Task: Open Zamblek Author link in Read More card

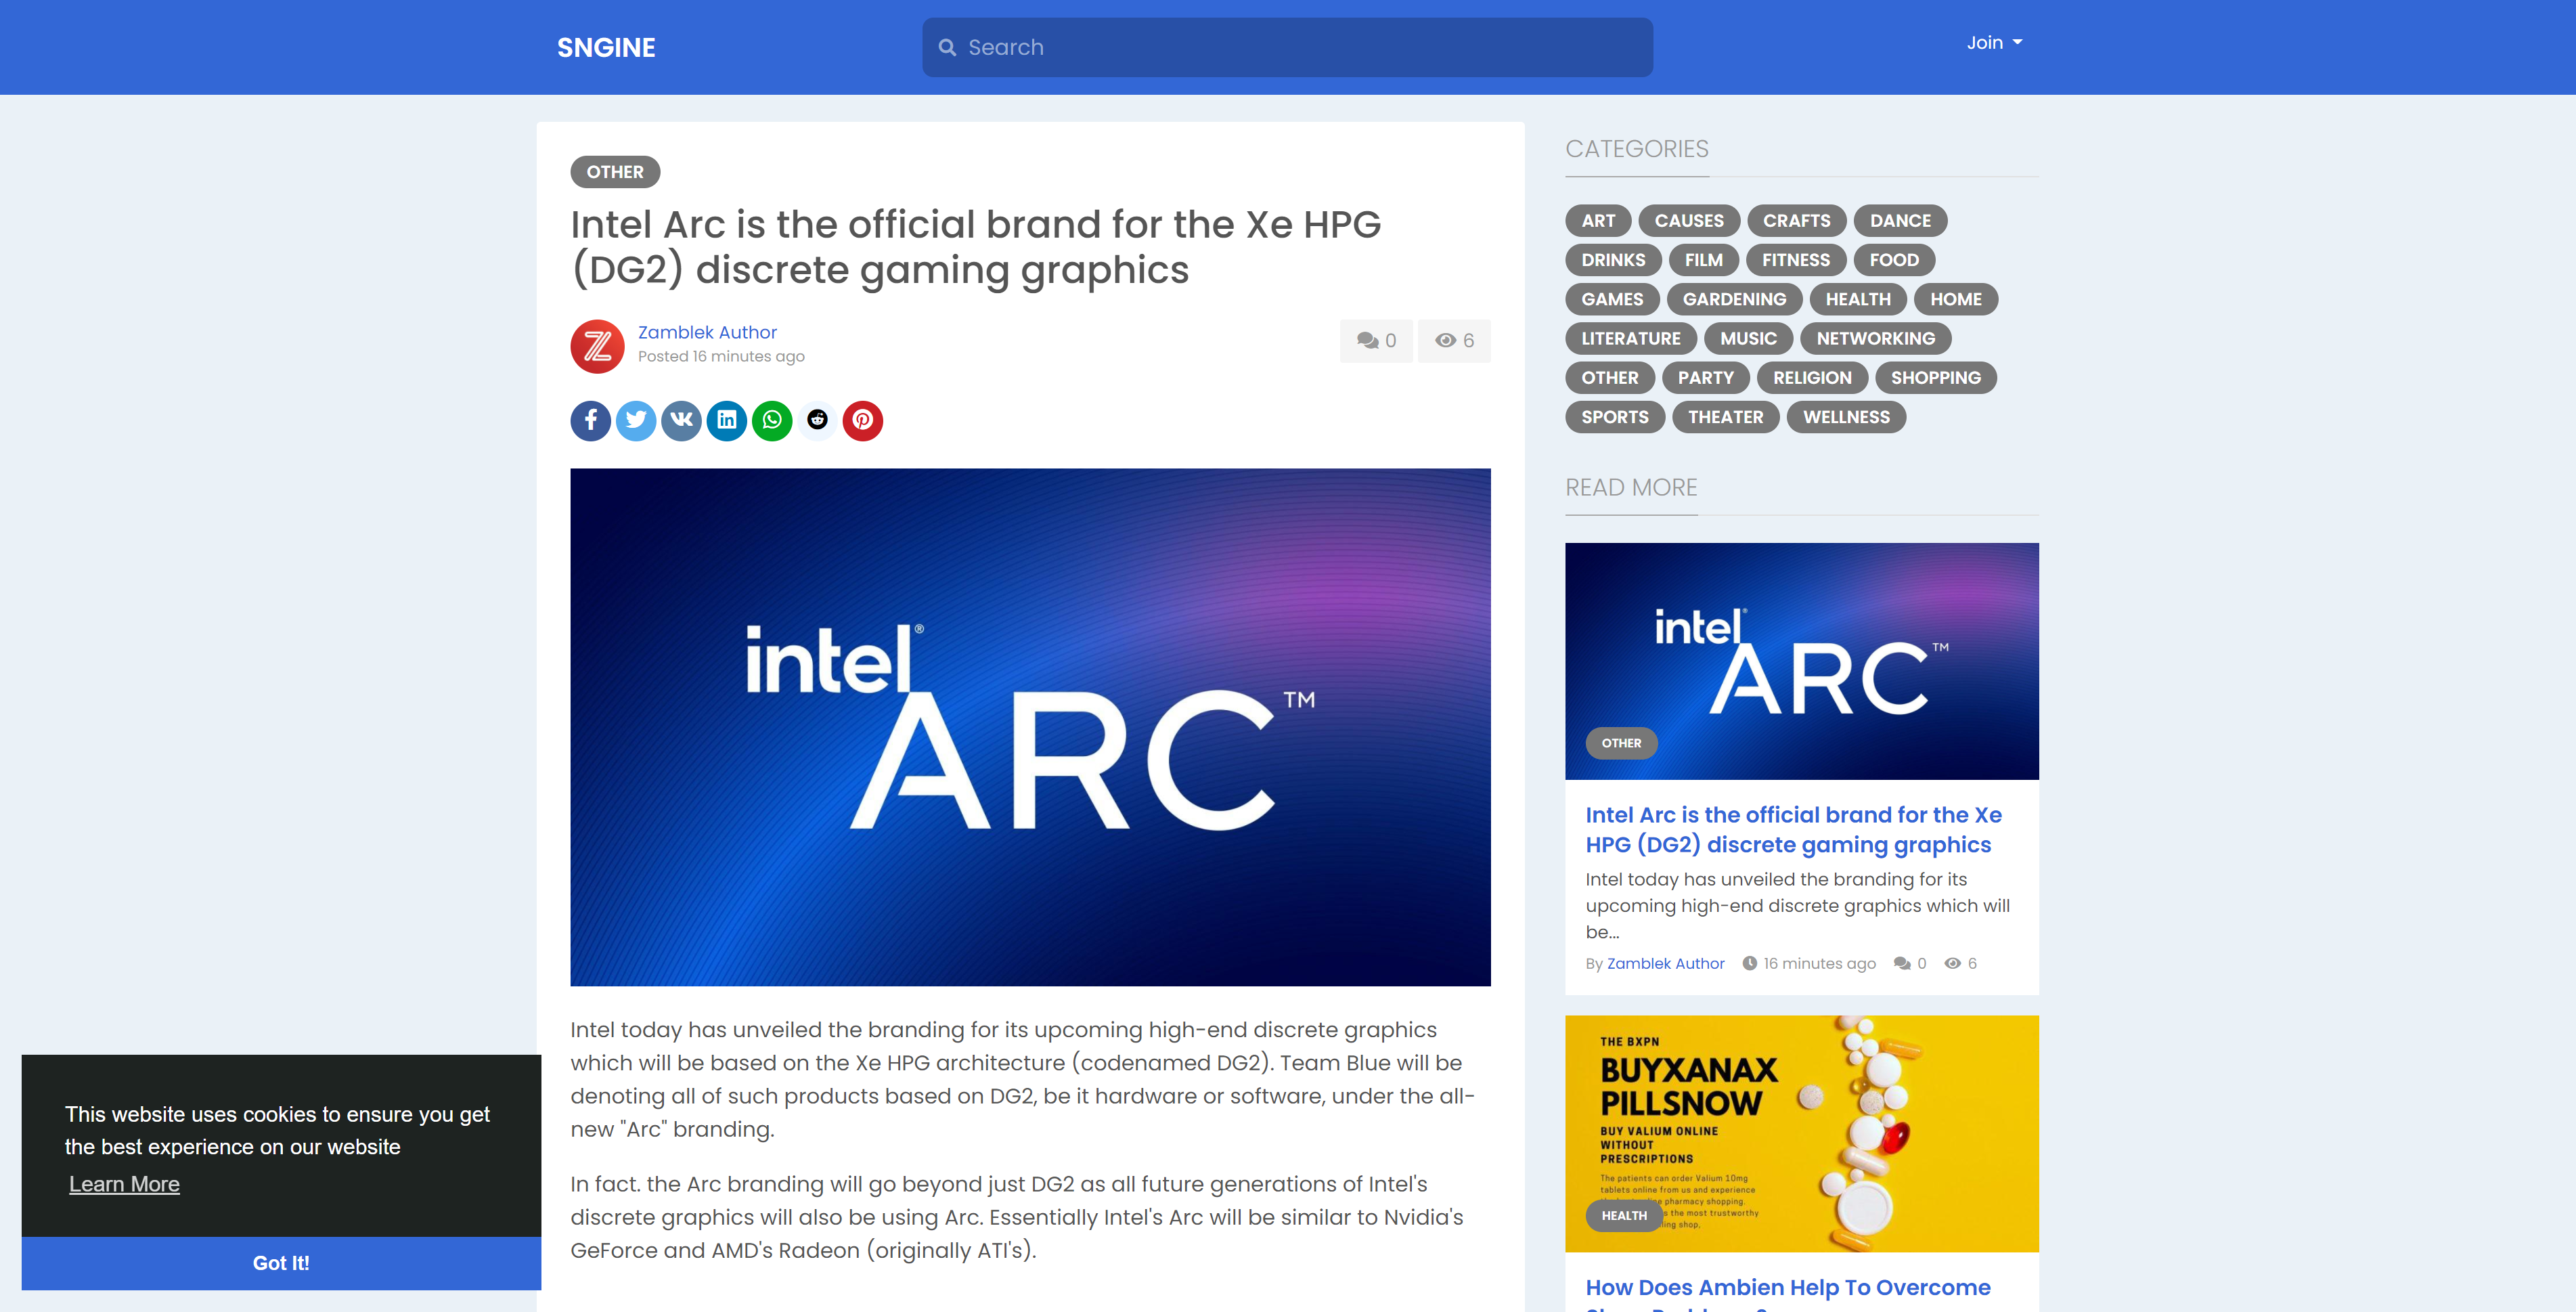Action: point(1665,963)
